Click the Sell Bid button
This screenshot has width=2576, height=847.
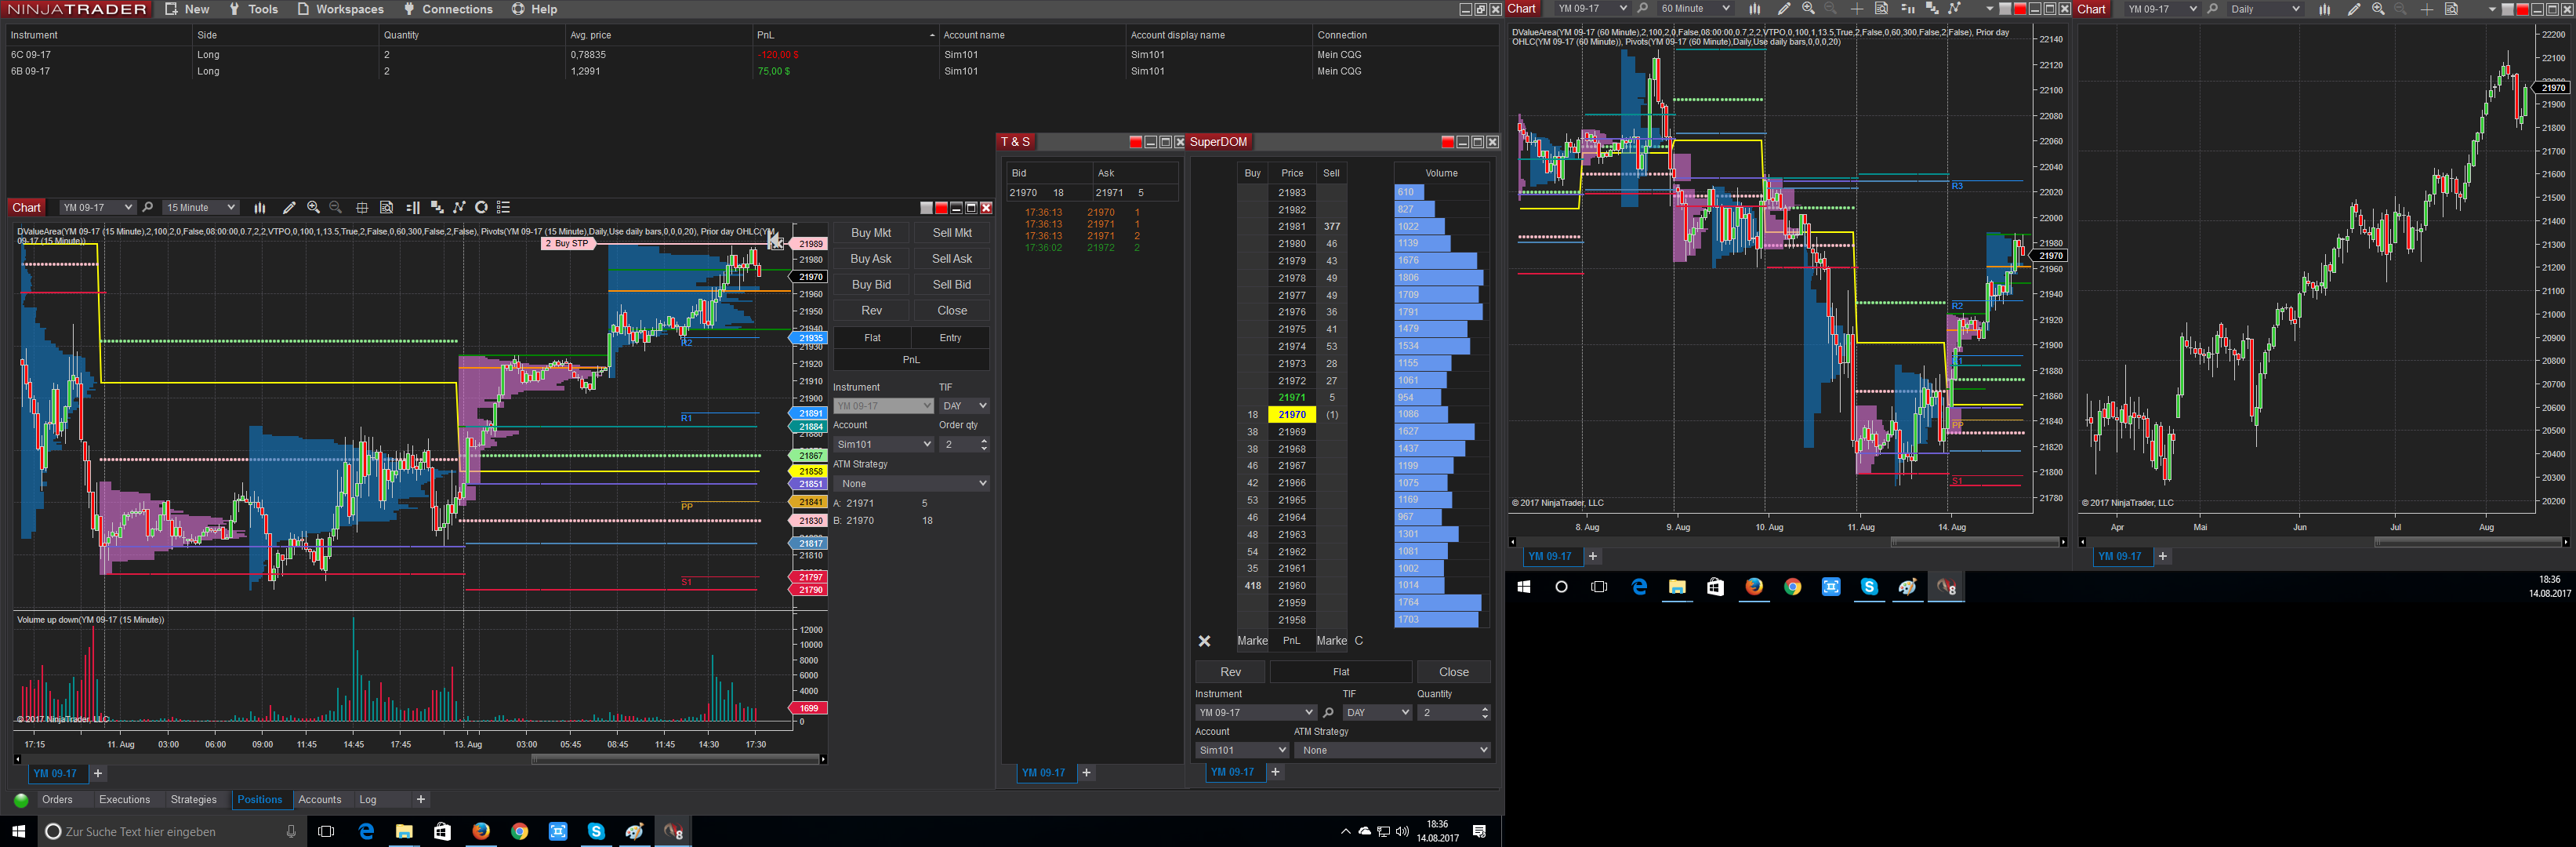click(x=952, y=285)
